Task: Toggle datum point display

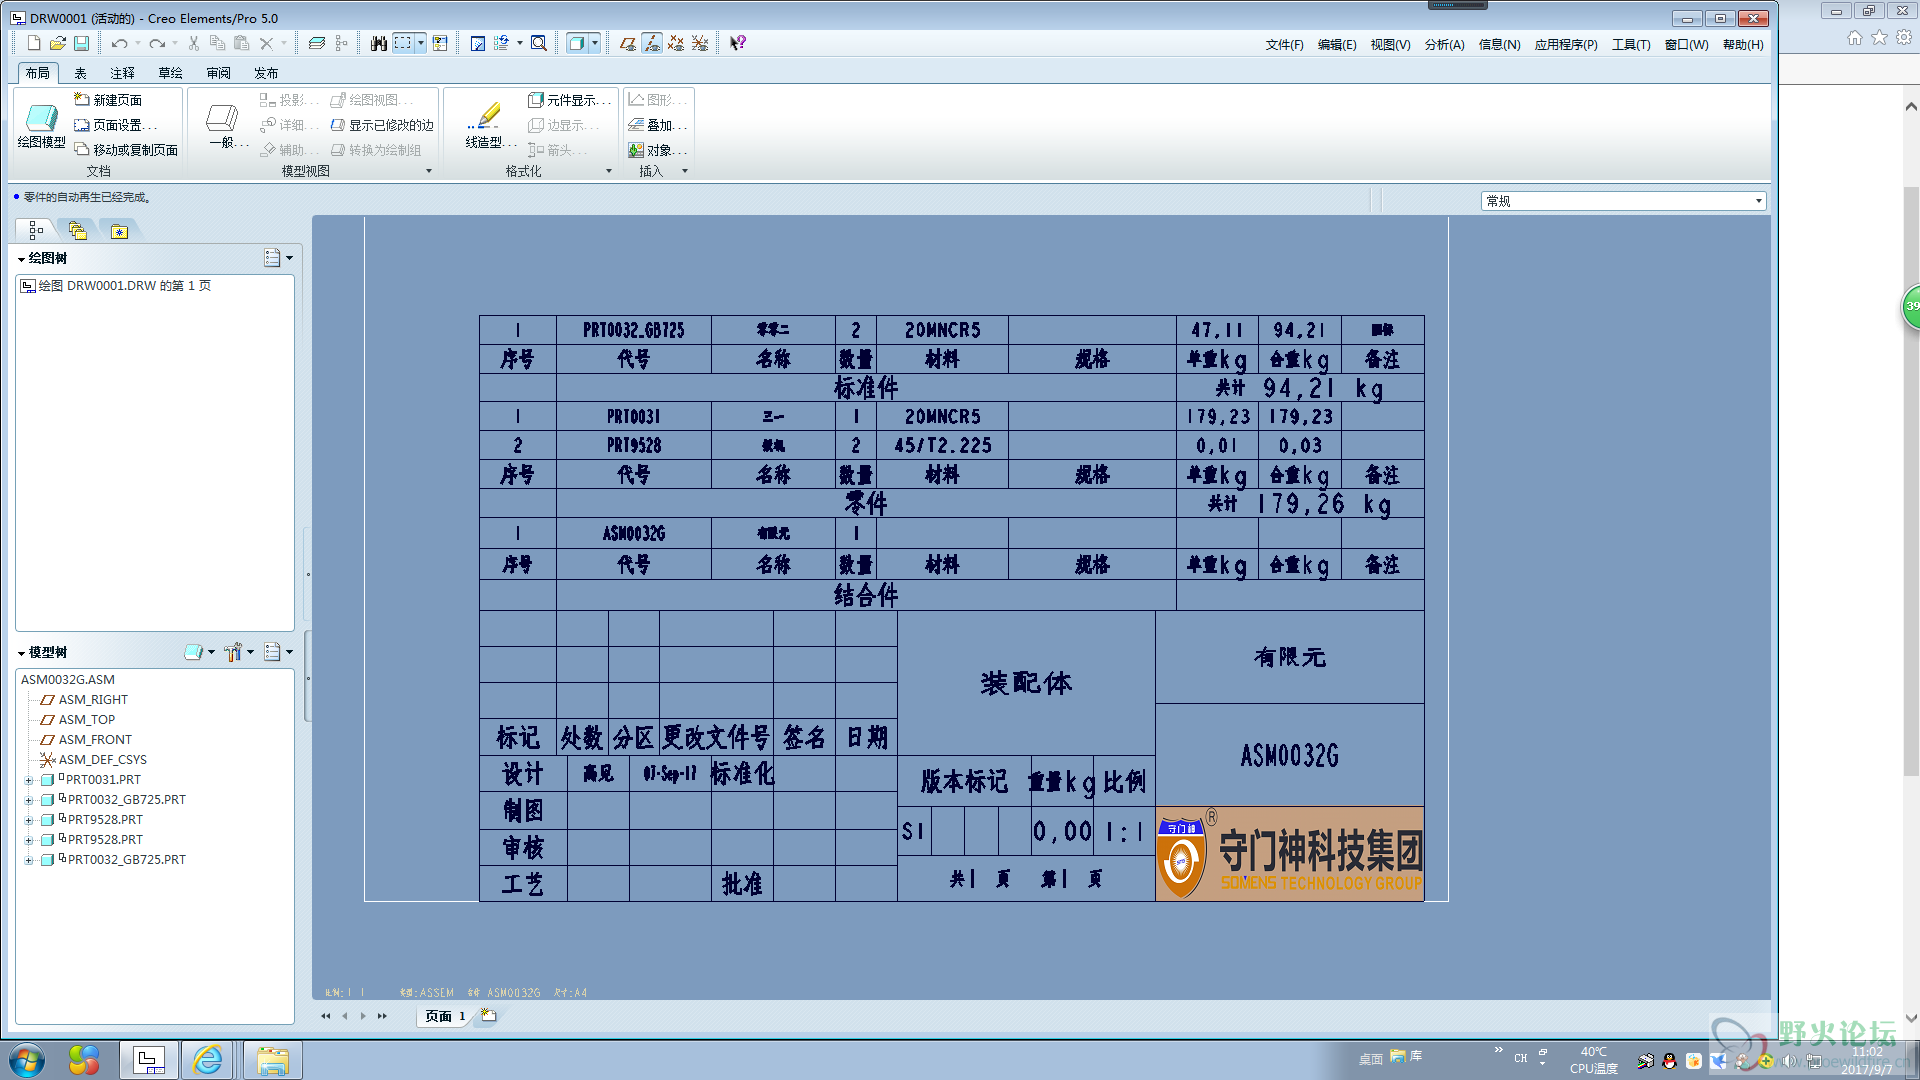Action: click(x=676, y=43)
